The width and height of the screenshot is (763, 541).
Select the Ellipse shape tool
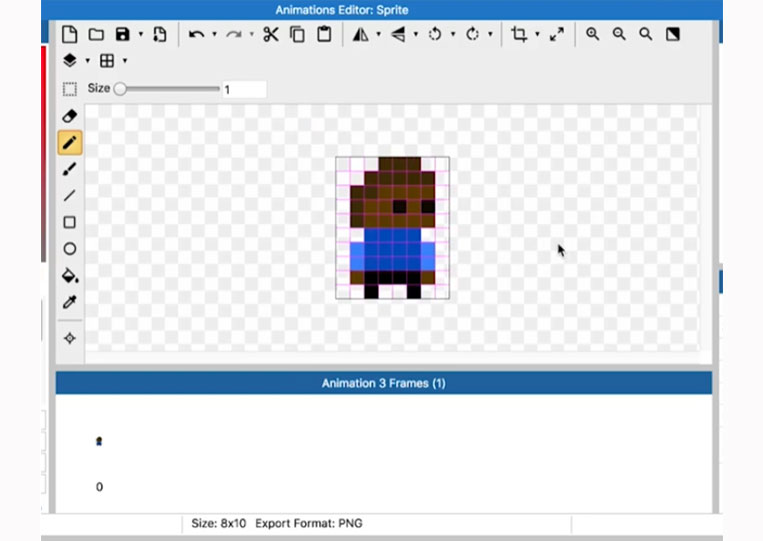click(x=70, y=249)
